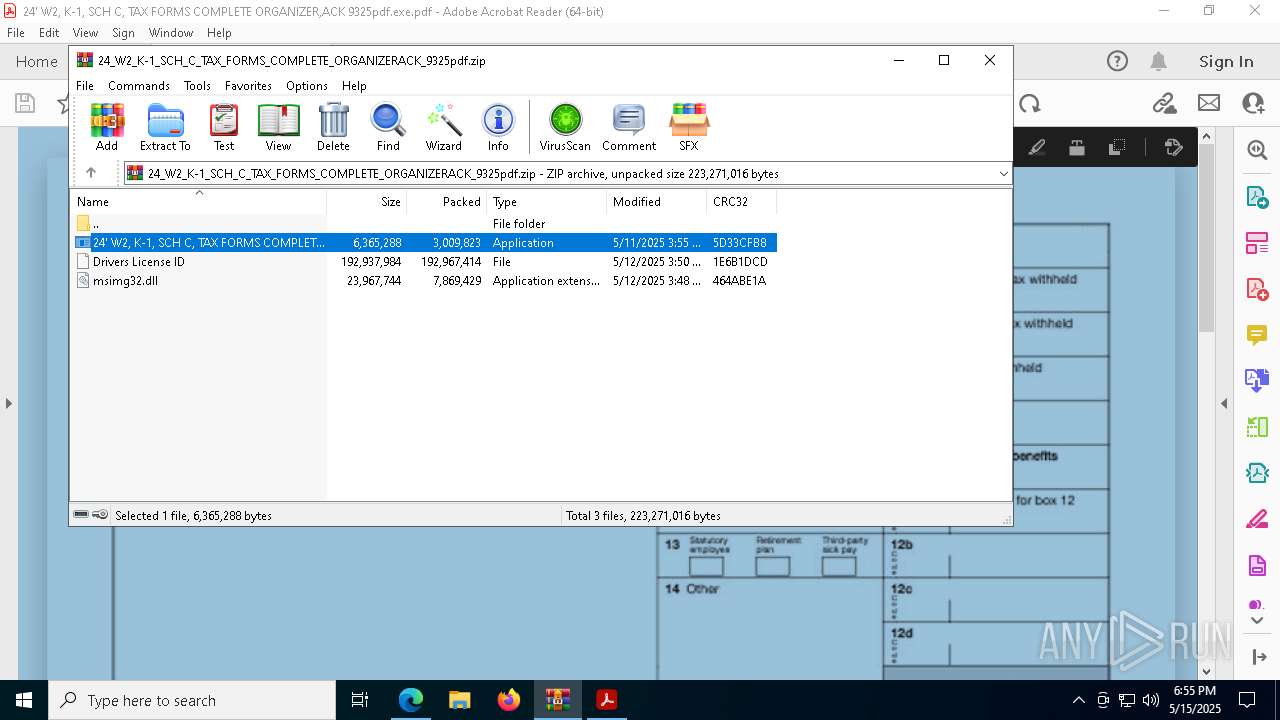Add an archive Comment

(x=629, y=127)
